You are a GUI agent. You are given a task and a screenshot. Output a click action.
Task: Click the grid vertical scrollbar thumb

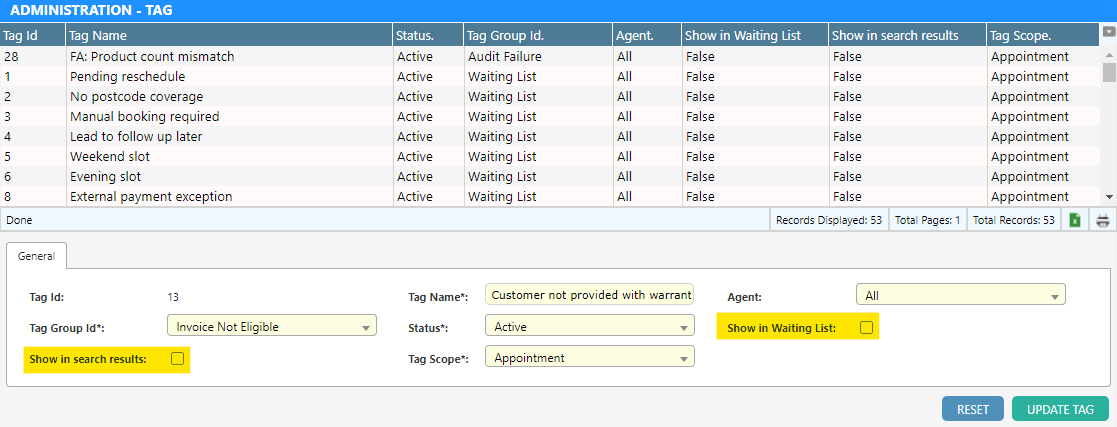coord(1108,72)
